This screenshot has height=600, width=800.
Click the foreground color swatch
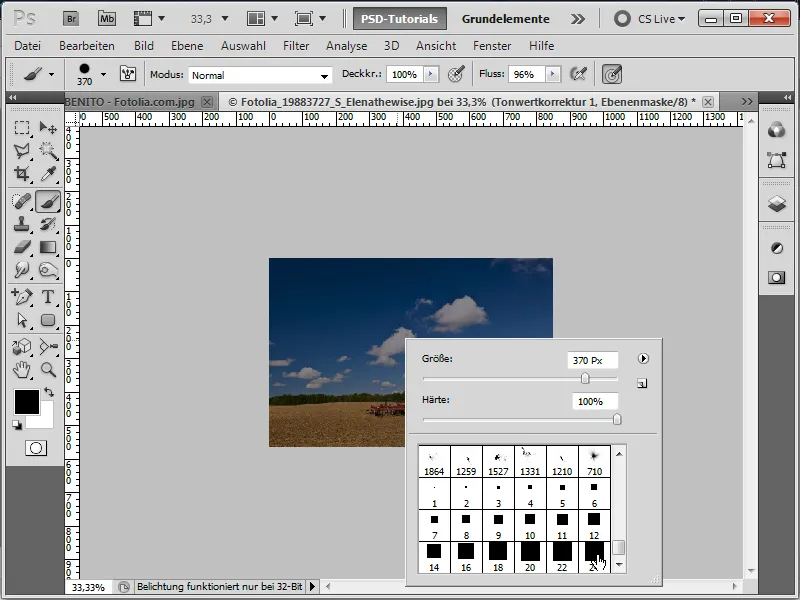[x=27, y=402]
